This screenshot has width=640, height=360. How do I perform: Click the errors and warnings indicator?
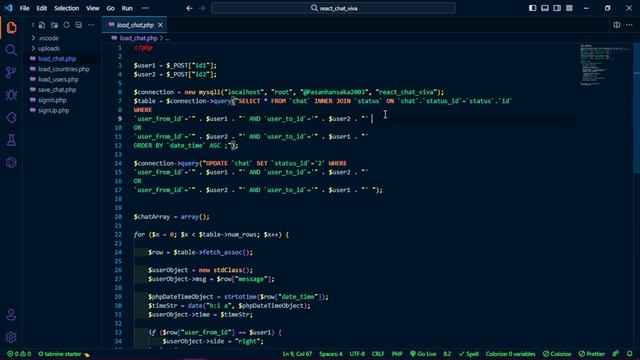(19, 353)
